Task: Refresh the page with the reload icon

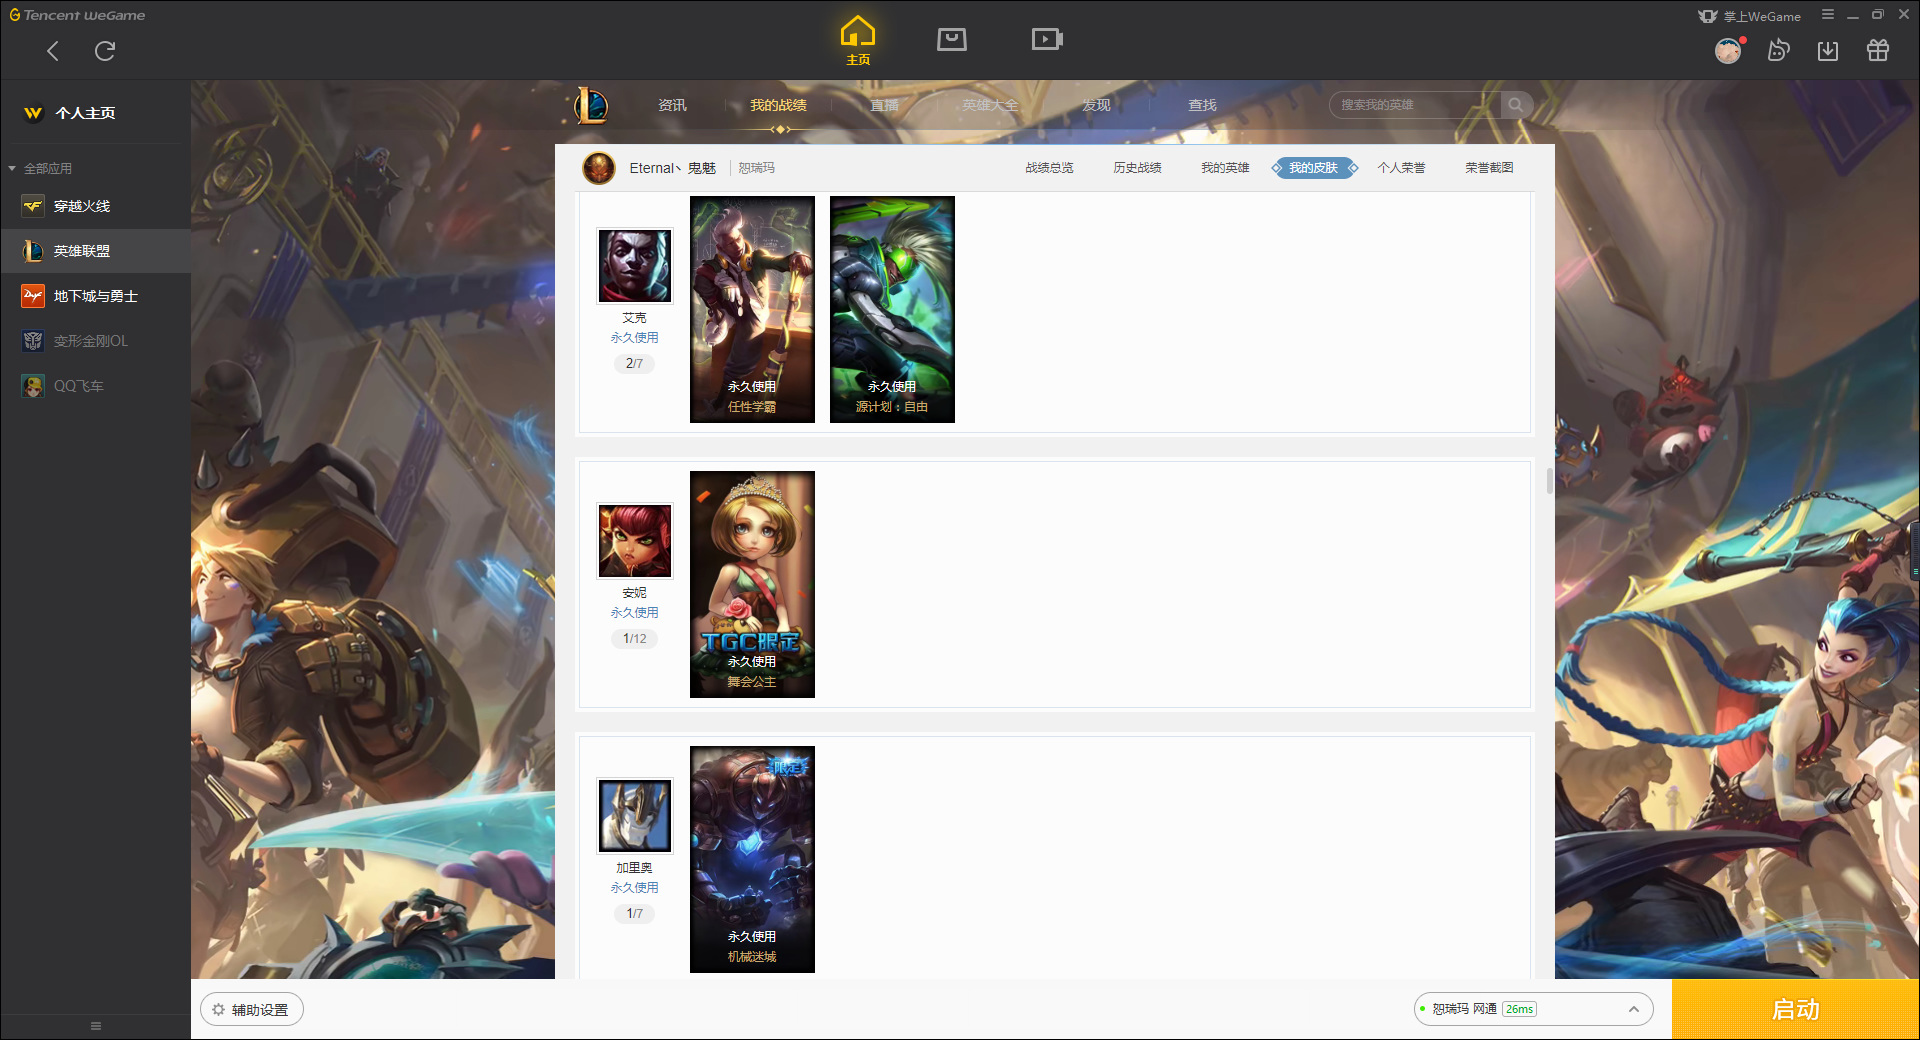Action: (105, 51)
